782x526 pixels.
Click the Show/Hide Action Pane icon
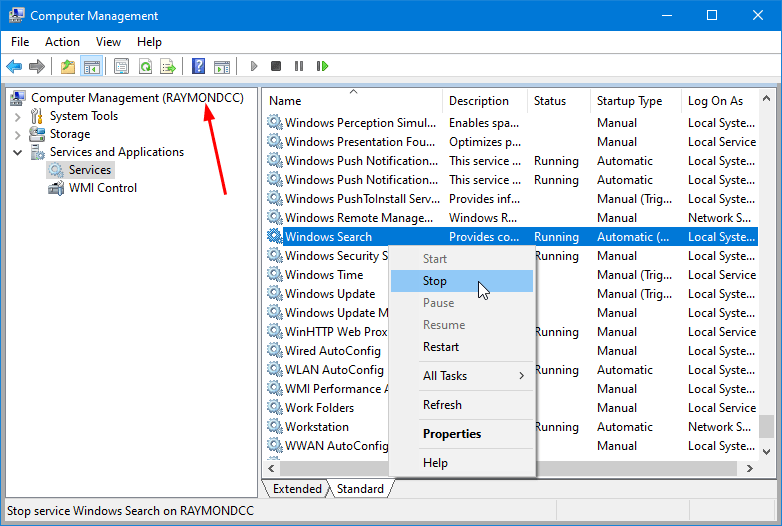(x=222, y=66)
